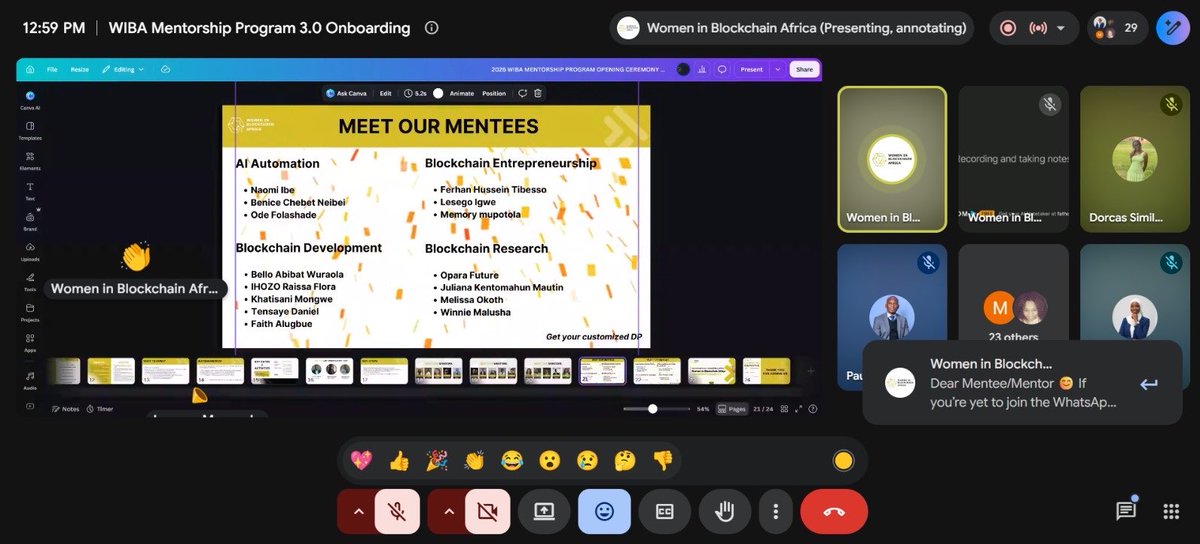Select Dorcas Simil participant tile
Screen dimensions: 1200x544
pyautogui.click(x=1134, y=158)
